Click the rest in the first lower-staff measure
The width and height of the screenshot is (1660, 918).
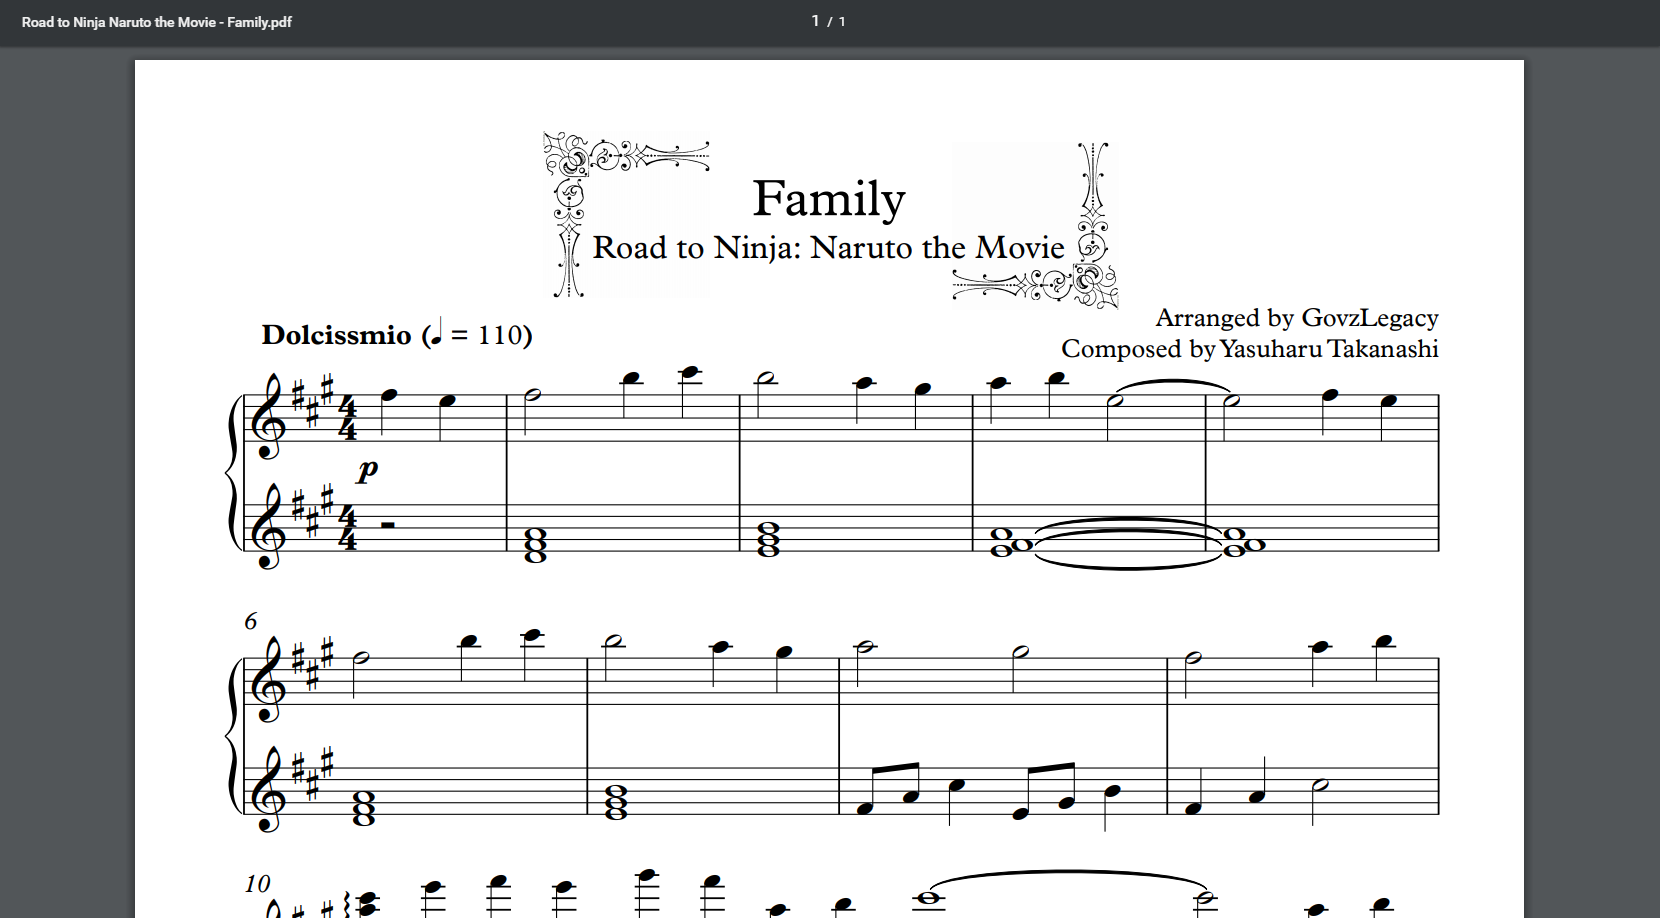[387, 524]
